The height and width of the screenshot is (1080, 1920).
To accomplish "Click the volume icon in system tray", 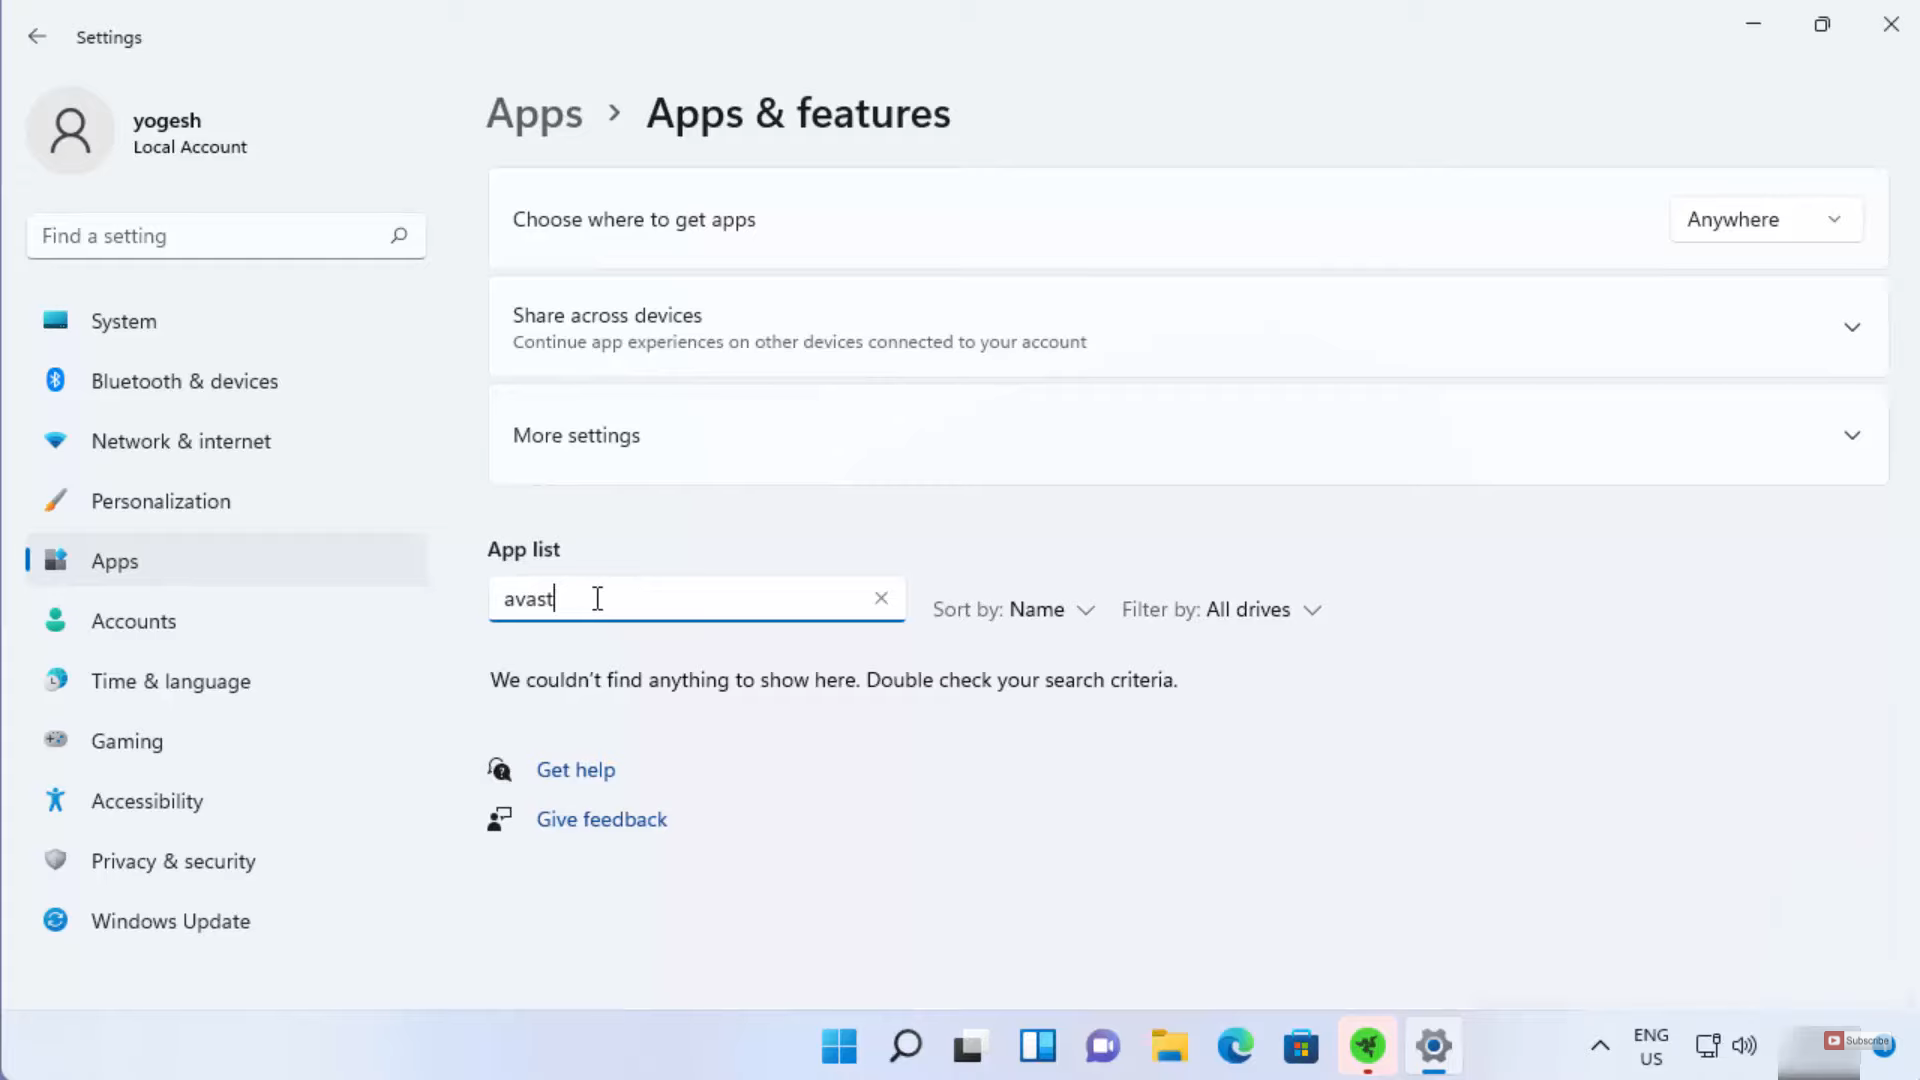I will [1744, 1046].
